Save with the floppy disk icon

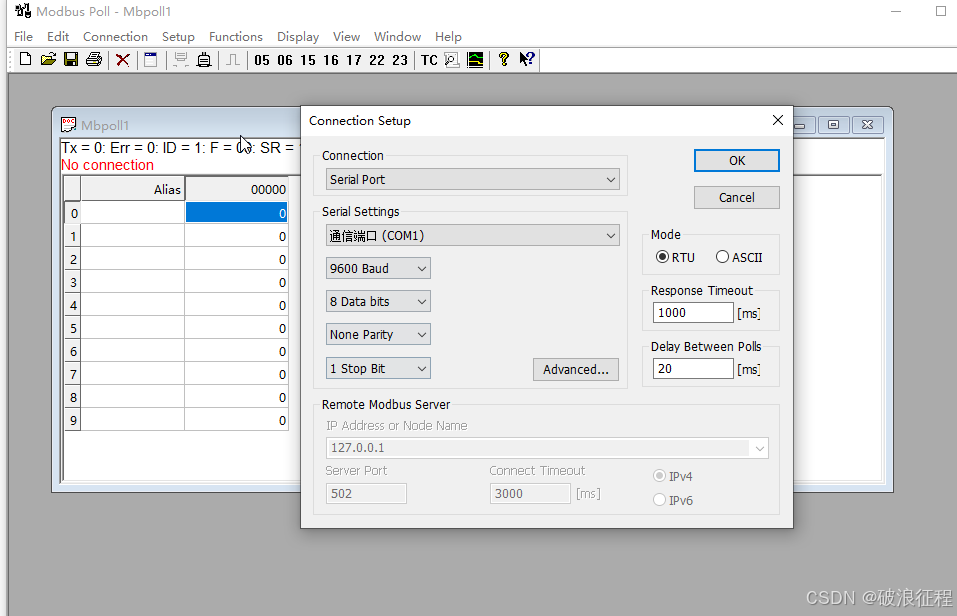[71, 60]
